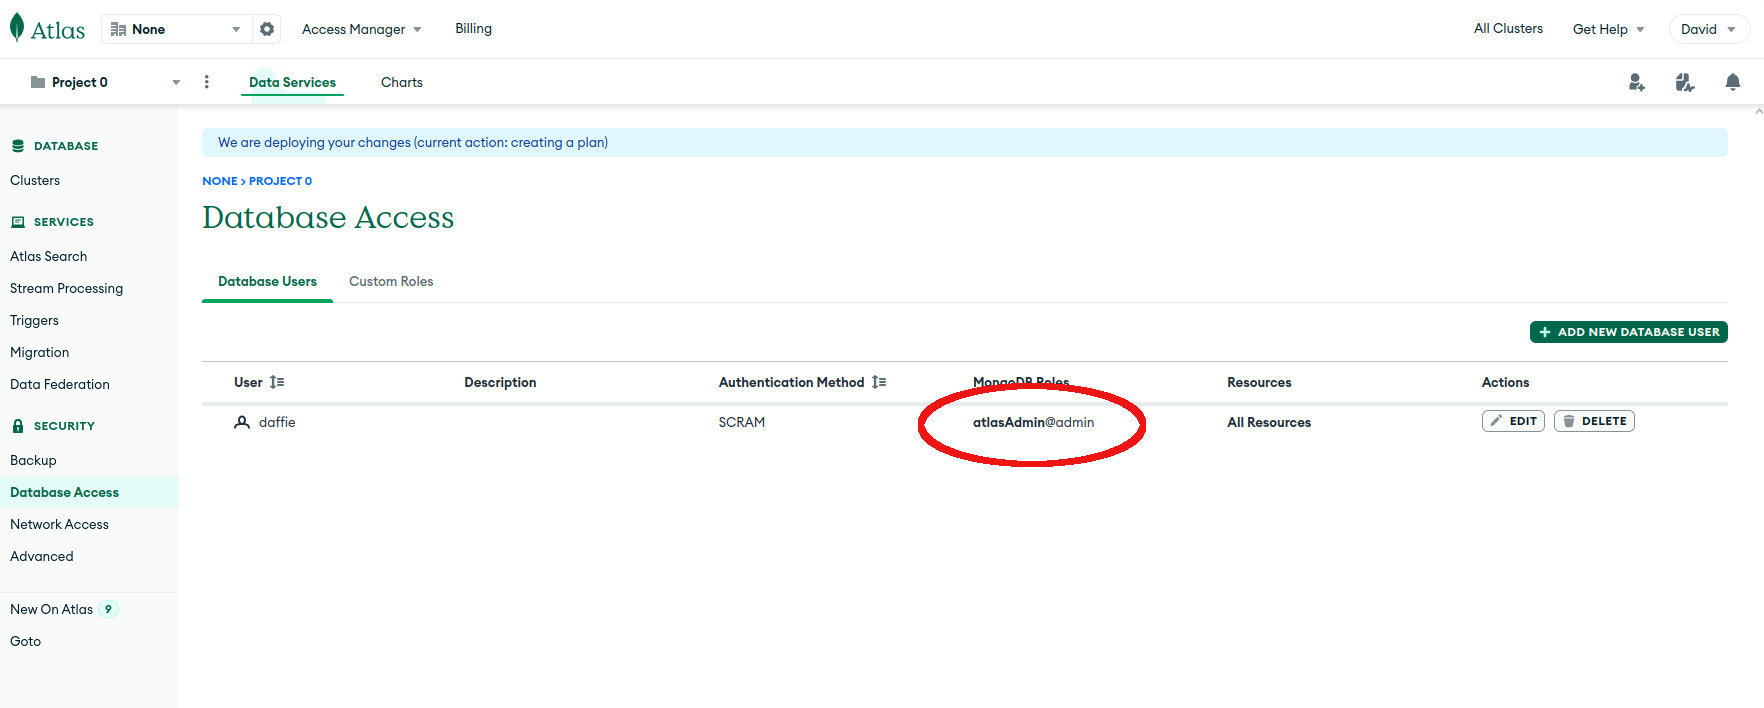The height and width of the screenshot is (708, 1764).
Task: Click the atlasAdmin@admin role text
Action: point(1033,423)
